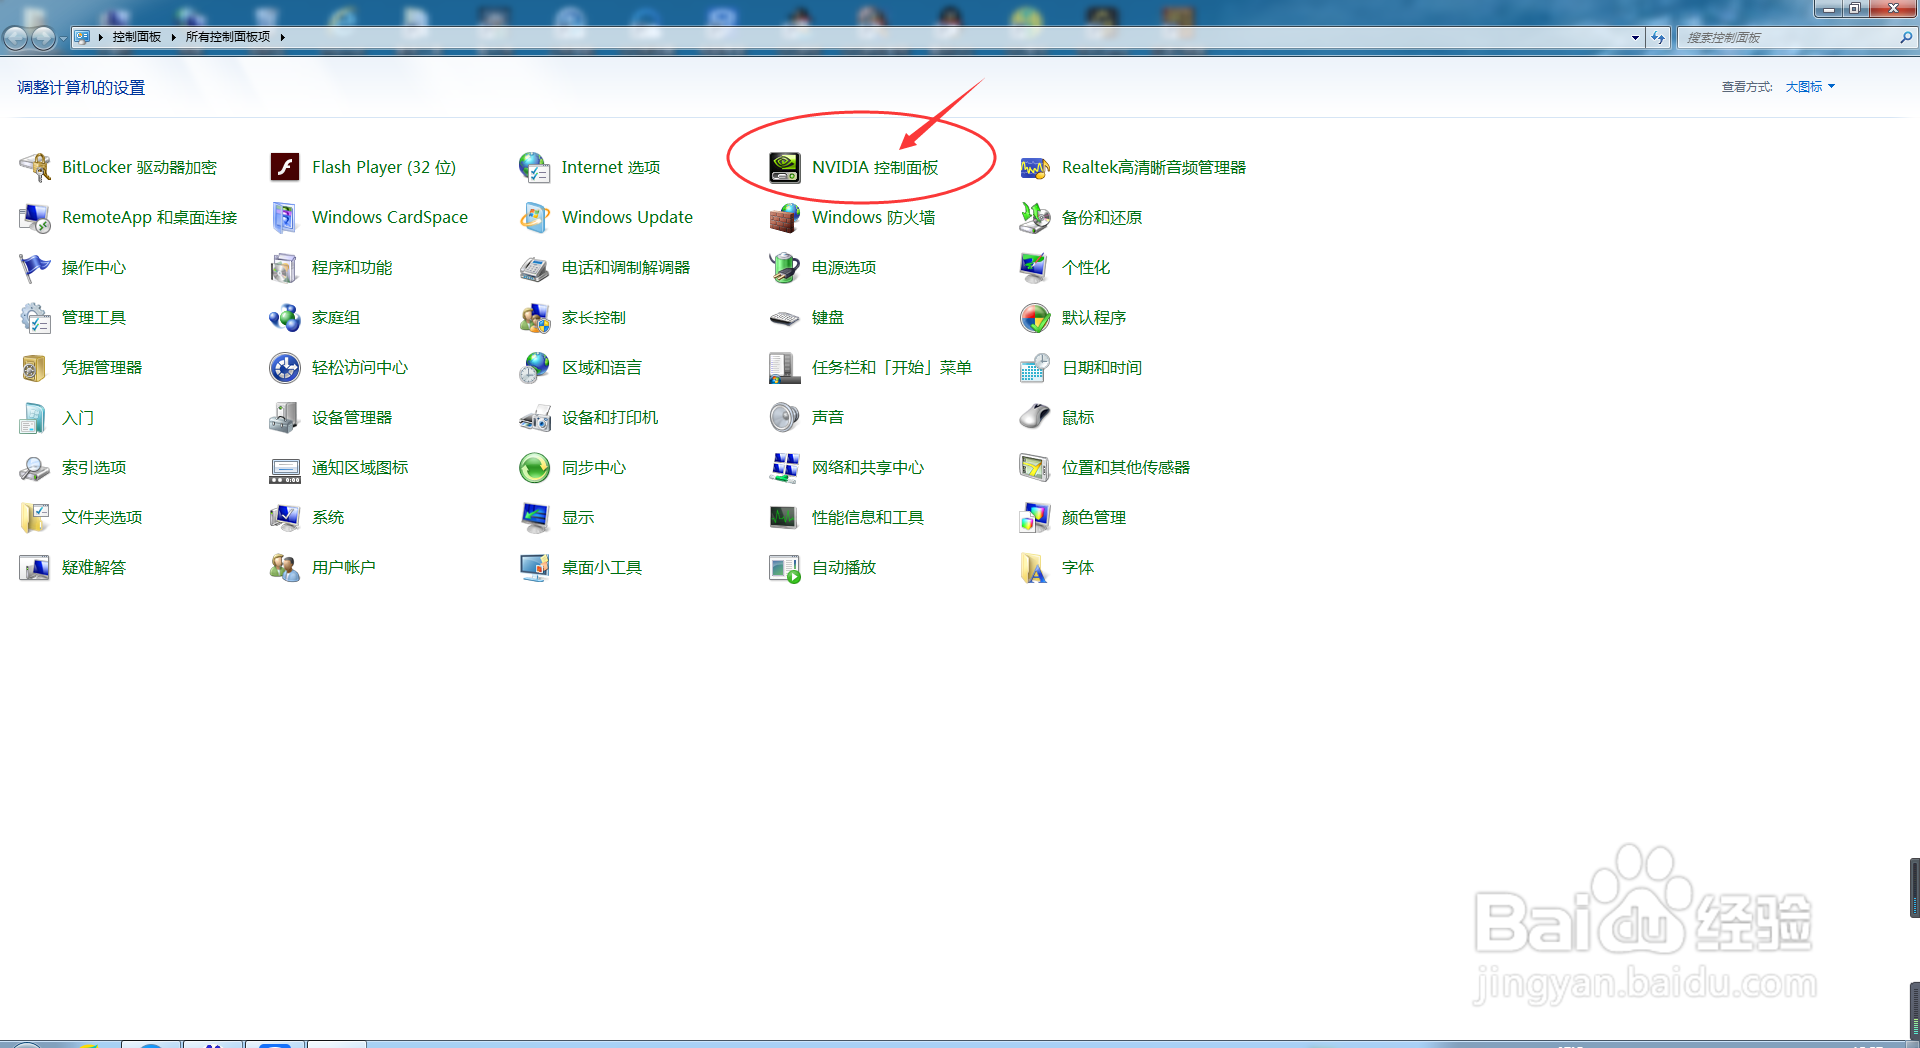Open 家长控制 icon
The width and height of the screenshot is (1920, 1048).
[535, 317]
